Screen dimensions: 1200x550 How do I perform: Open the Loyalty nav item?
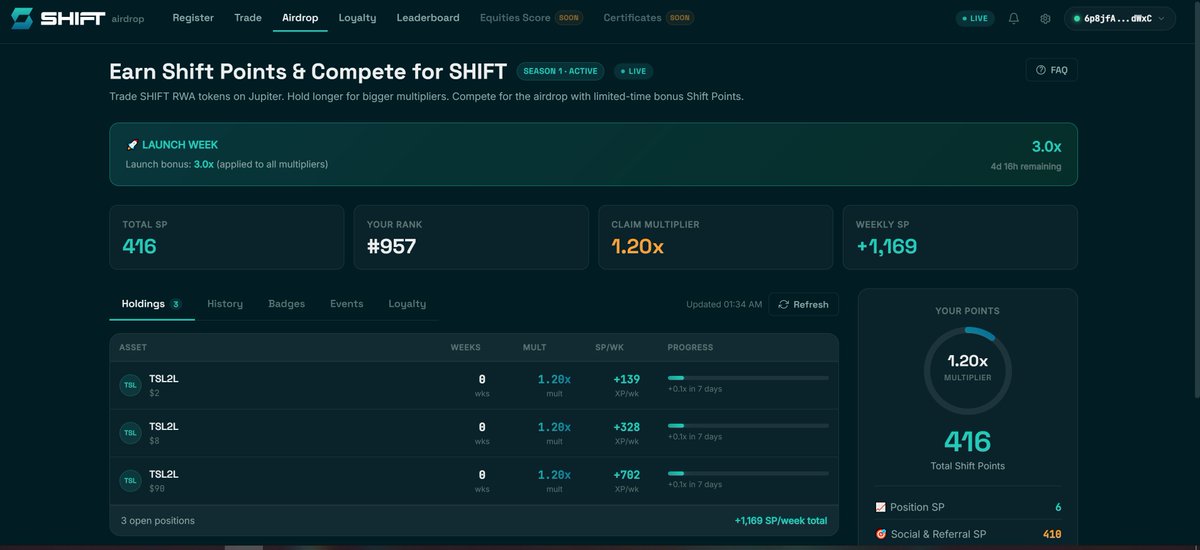[358, 18]
